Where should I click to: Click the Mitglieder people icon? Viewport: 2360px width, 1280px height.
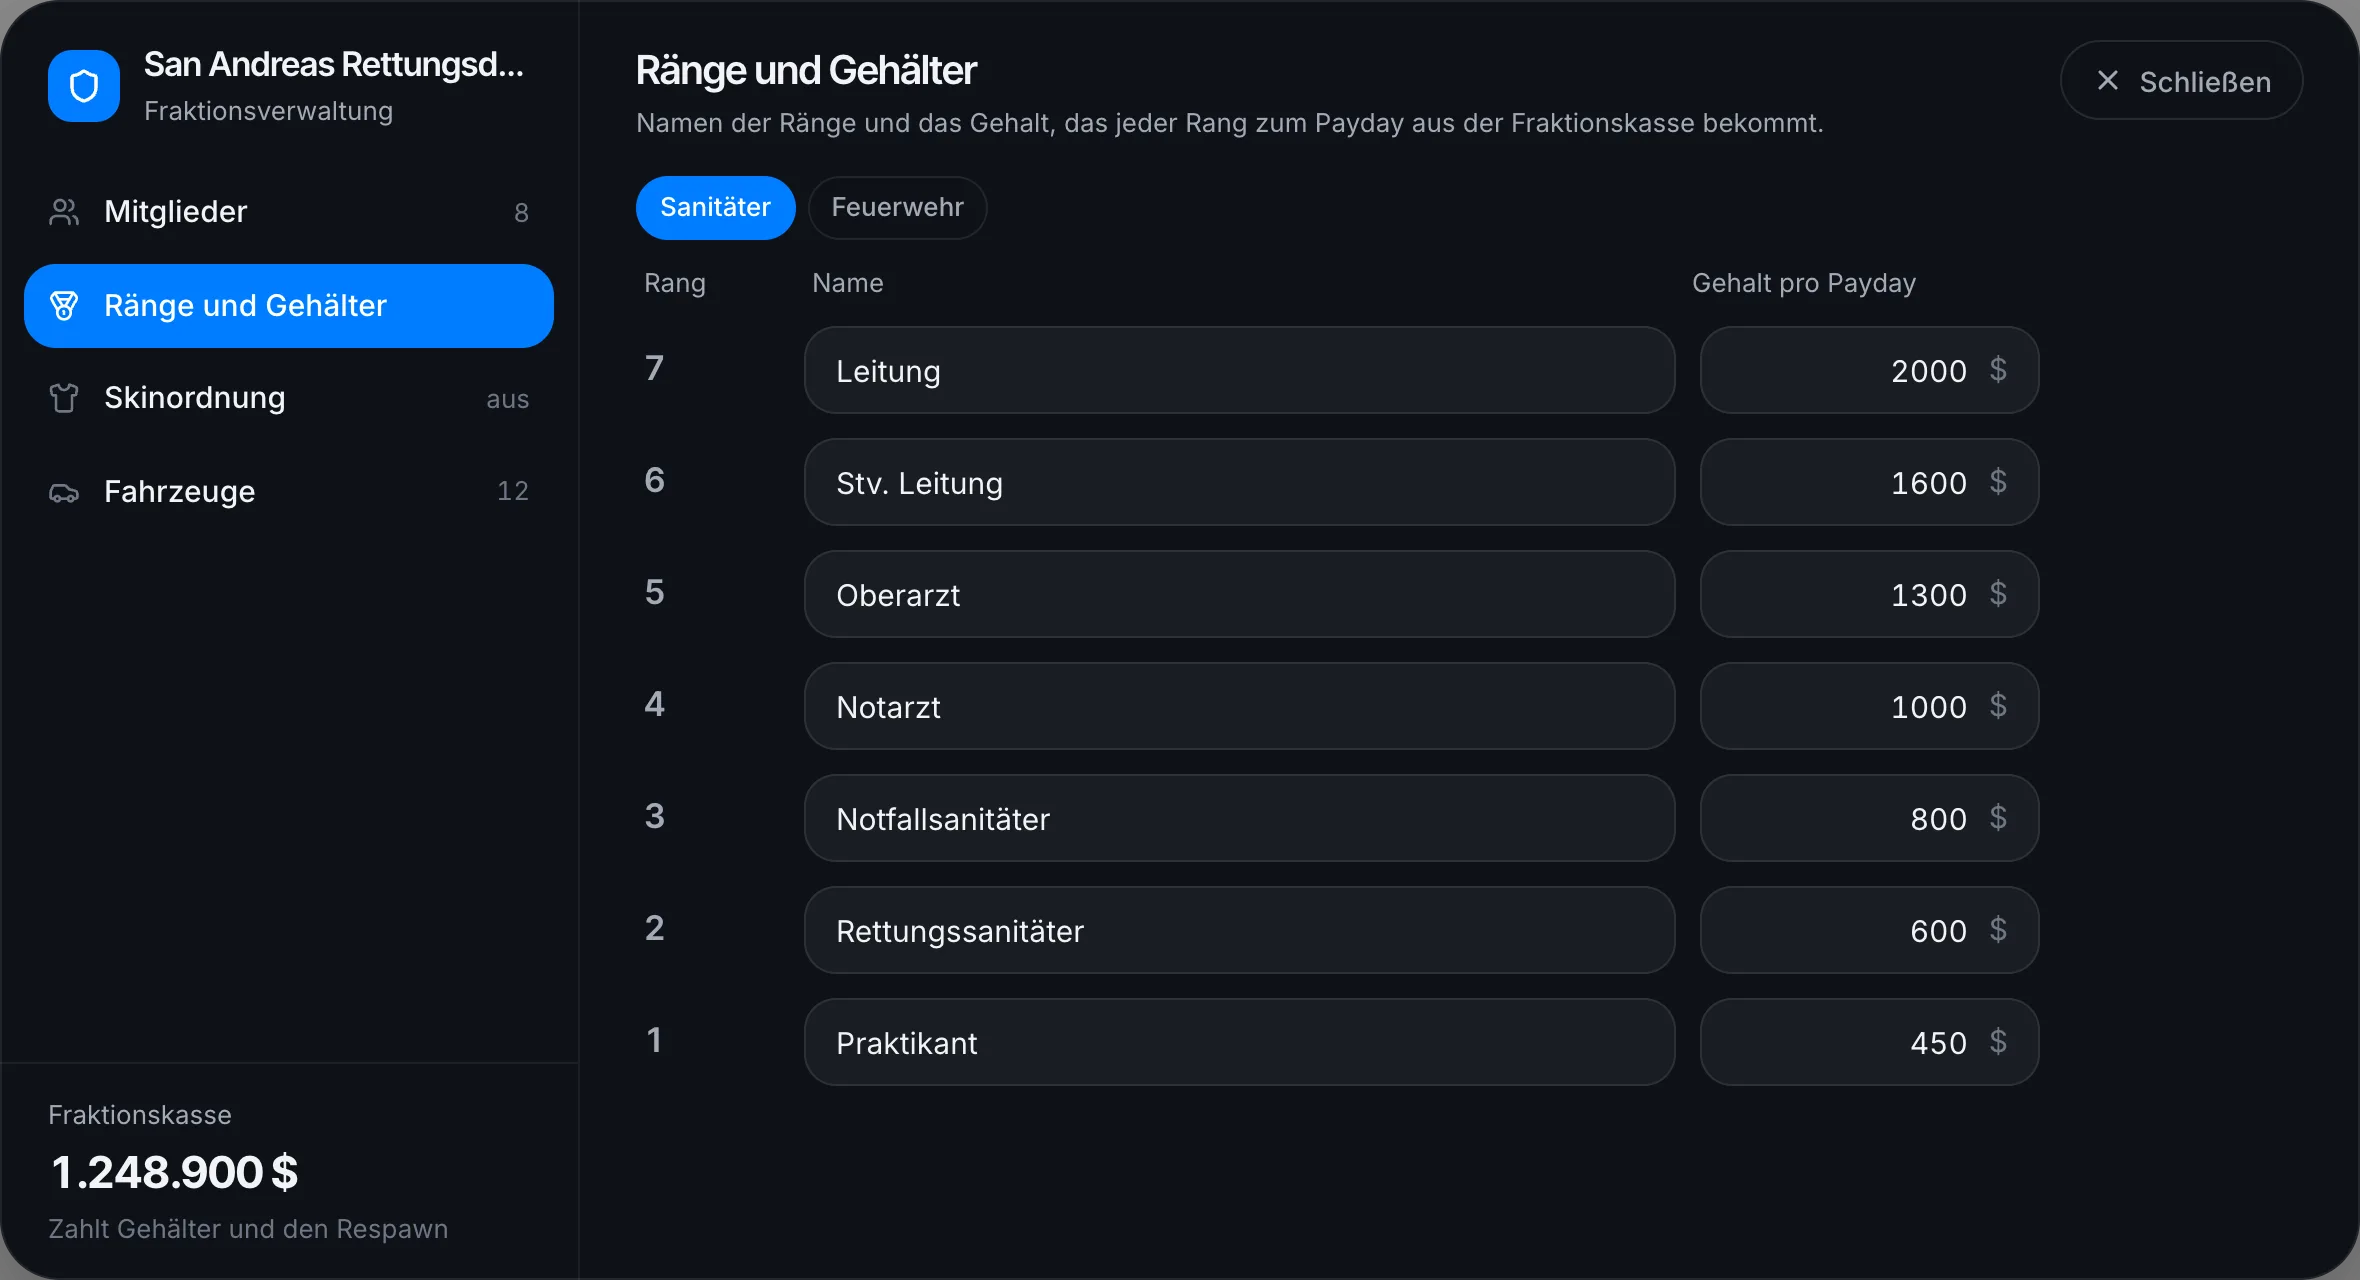pos(64,212)
